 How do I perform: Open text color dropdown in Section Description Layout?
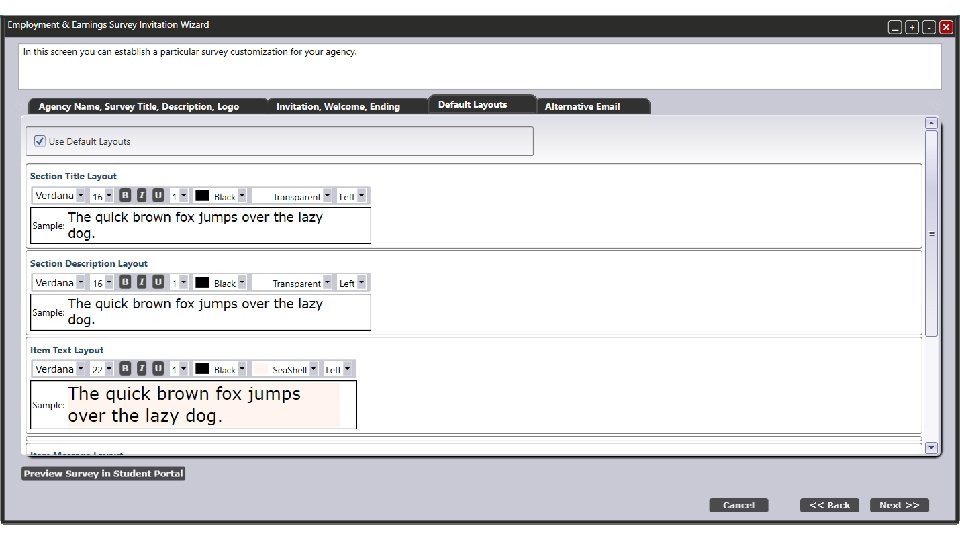[242, 283]
